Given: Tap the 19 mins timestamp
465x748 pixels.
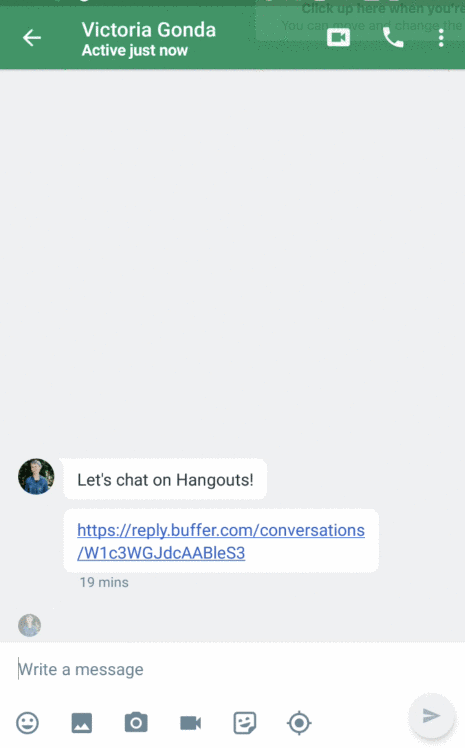Looking at the screenshot, I should coord(104,582).
